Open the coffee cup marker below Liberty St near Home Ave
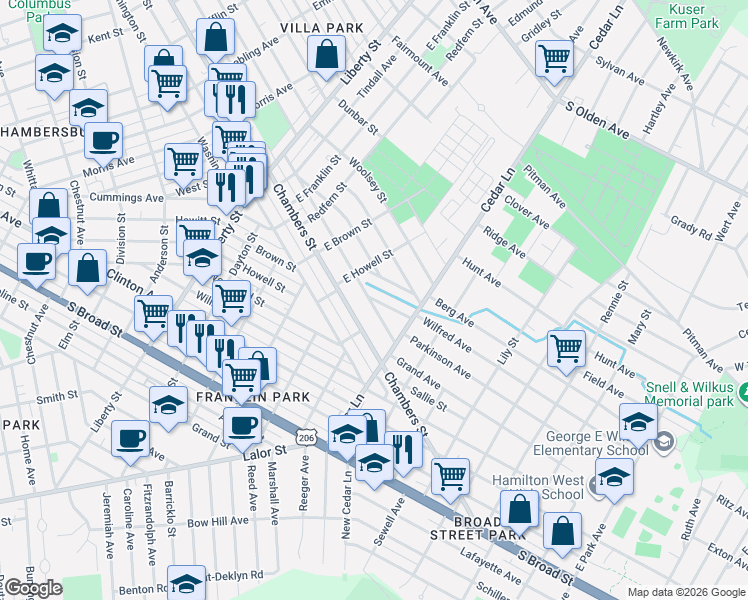748x600 pixels. (131, 439)
